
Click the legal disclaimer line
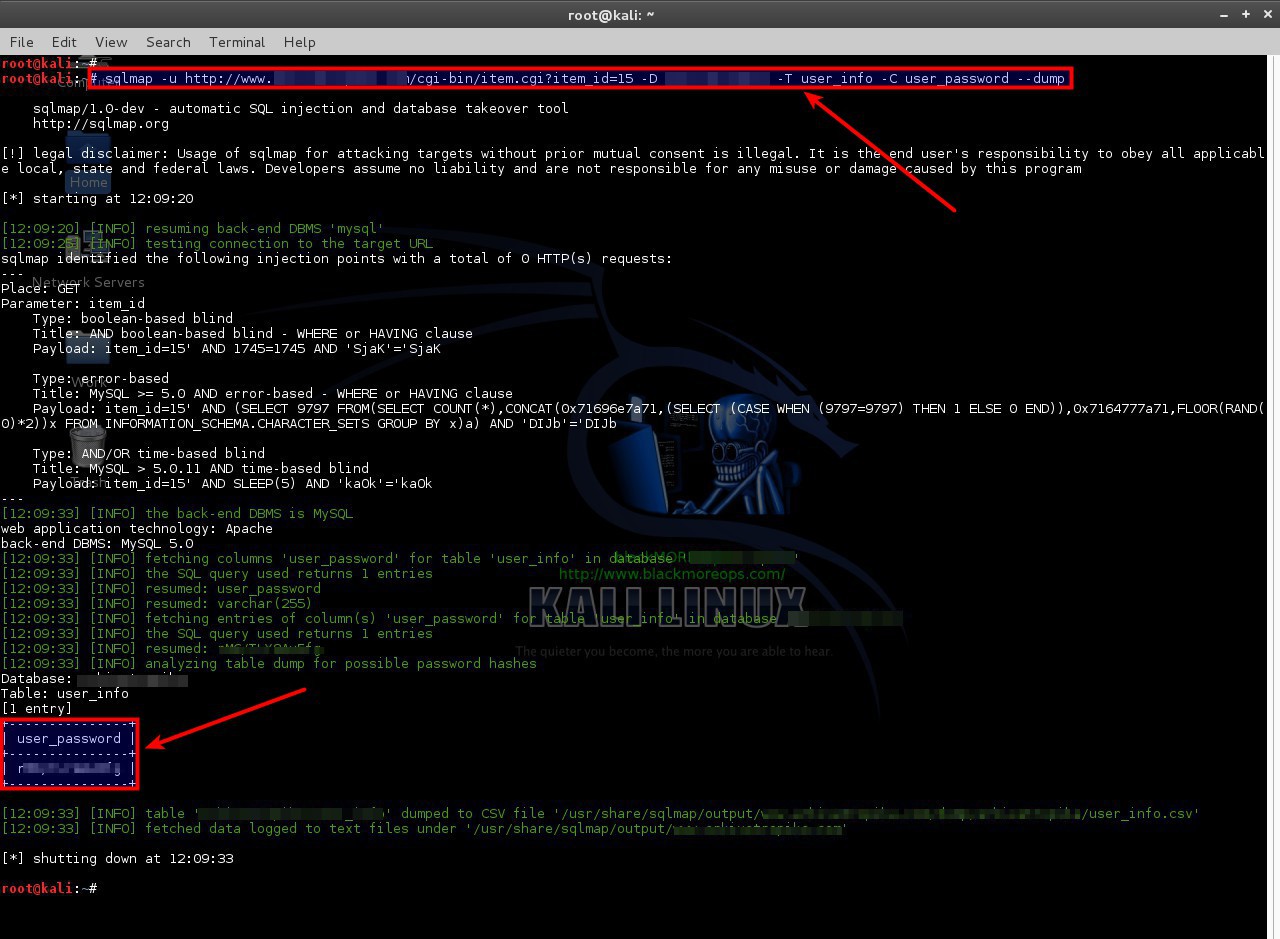(x=633, y=161)
